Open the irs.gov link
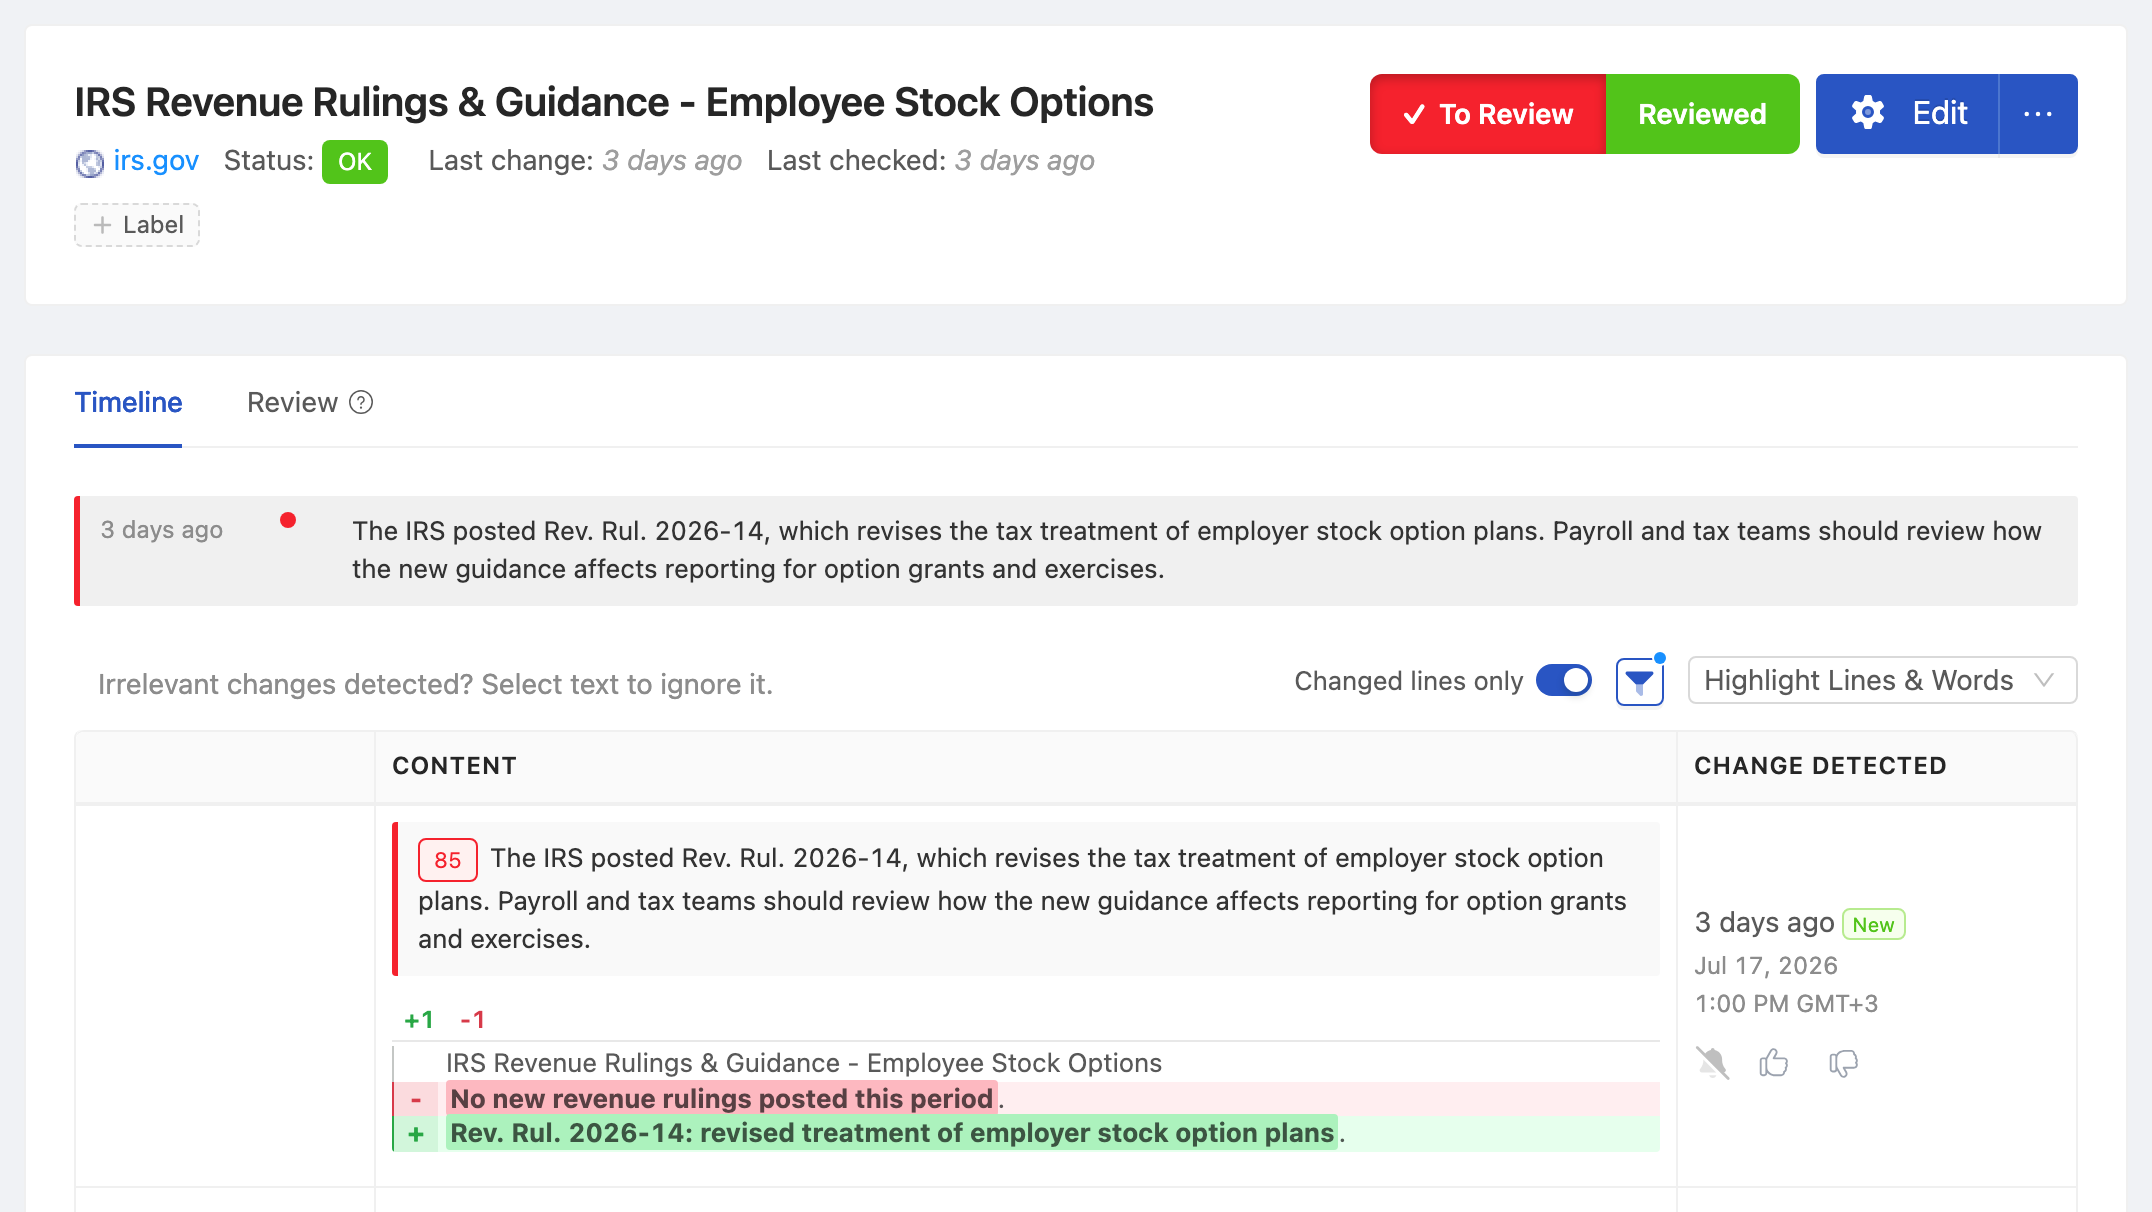Viewport: 2152px width, 1212px height. (x=156, y=161)
